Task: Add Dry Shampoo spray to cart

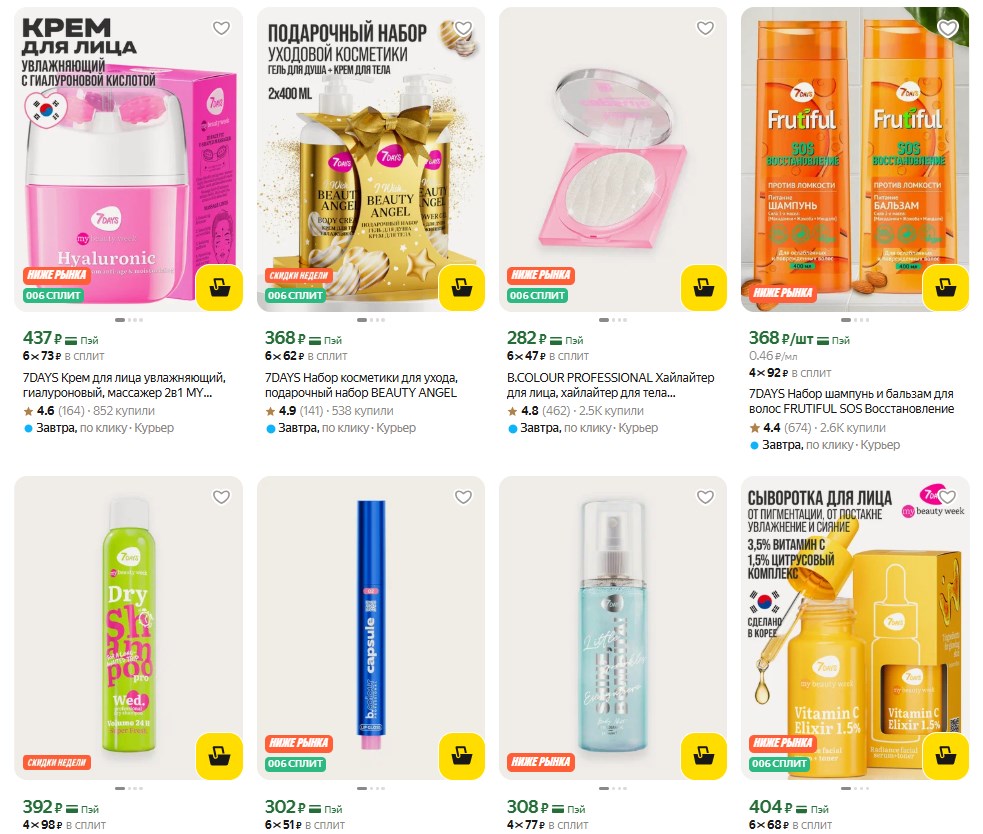Action: coord(219,756)
